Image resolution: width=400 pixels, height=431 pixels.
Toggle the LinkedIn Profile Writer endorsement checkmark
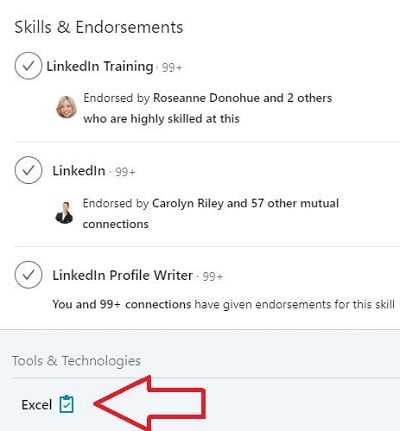tap(28, 275)
